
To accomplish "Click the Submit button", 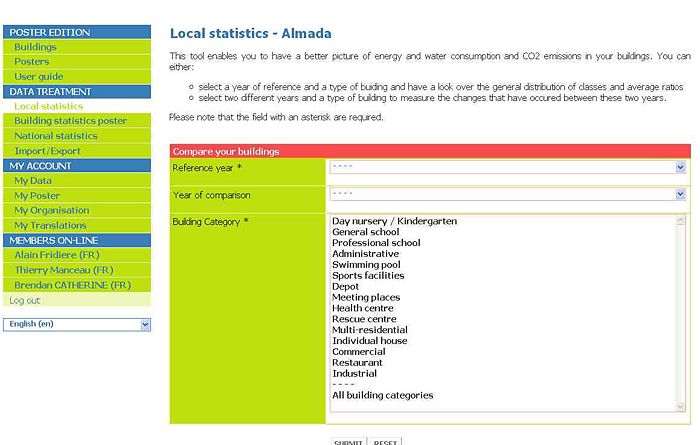I will 349,441.
